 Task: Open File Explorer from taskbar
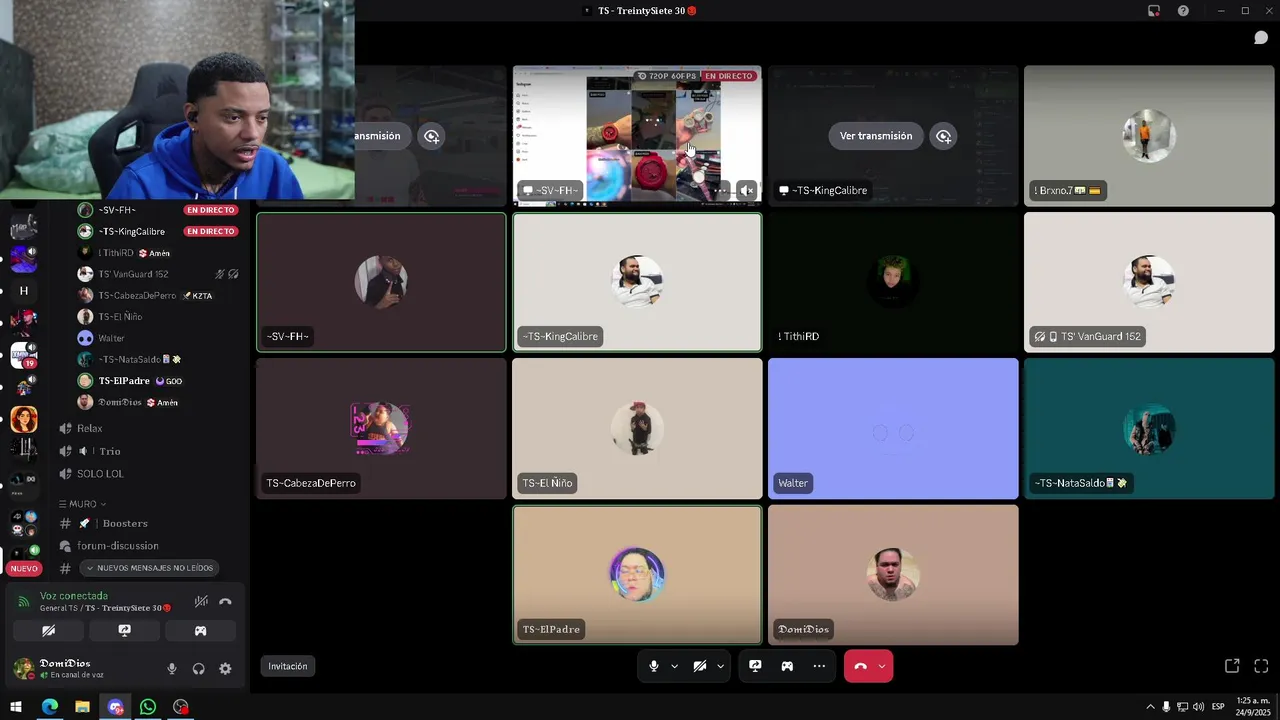tap(82, 707)
